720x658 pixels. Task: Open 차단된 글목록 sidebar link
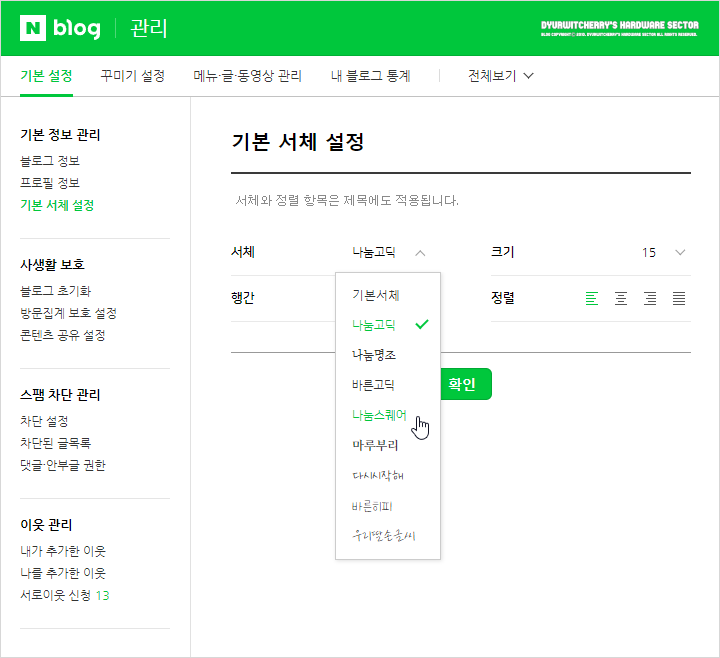(x=56, y=443)
